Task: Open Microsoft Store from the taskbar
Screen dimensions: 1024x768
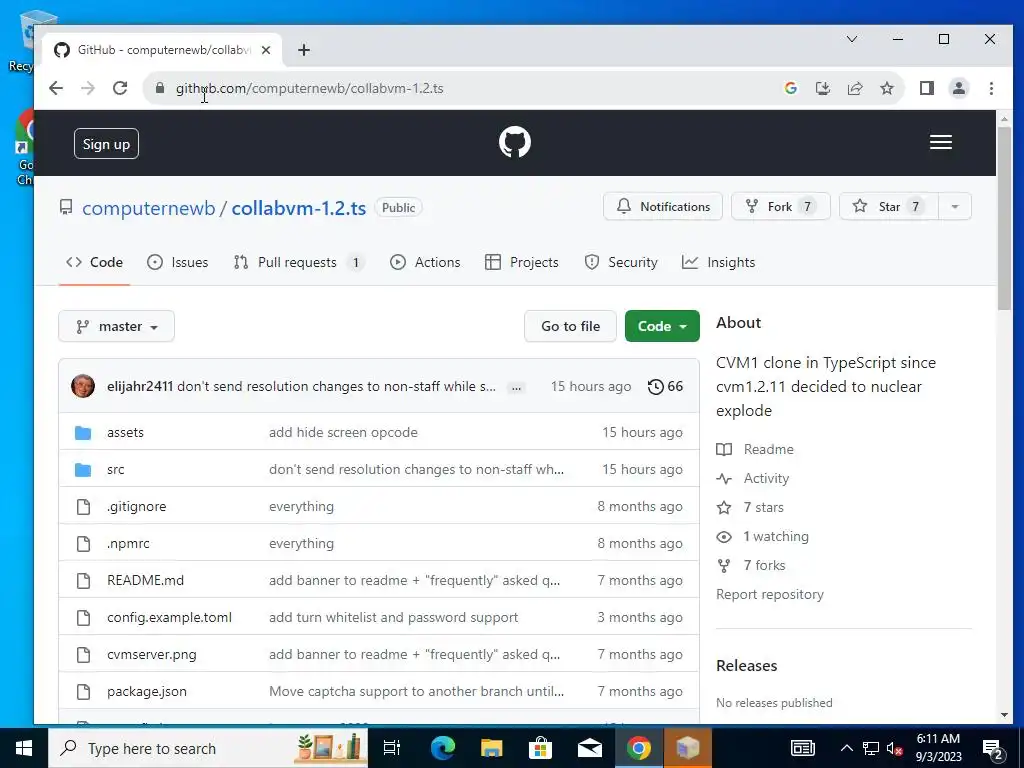Action: [540, 748]
